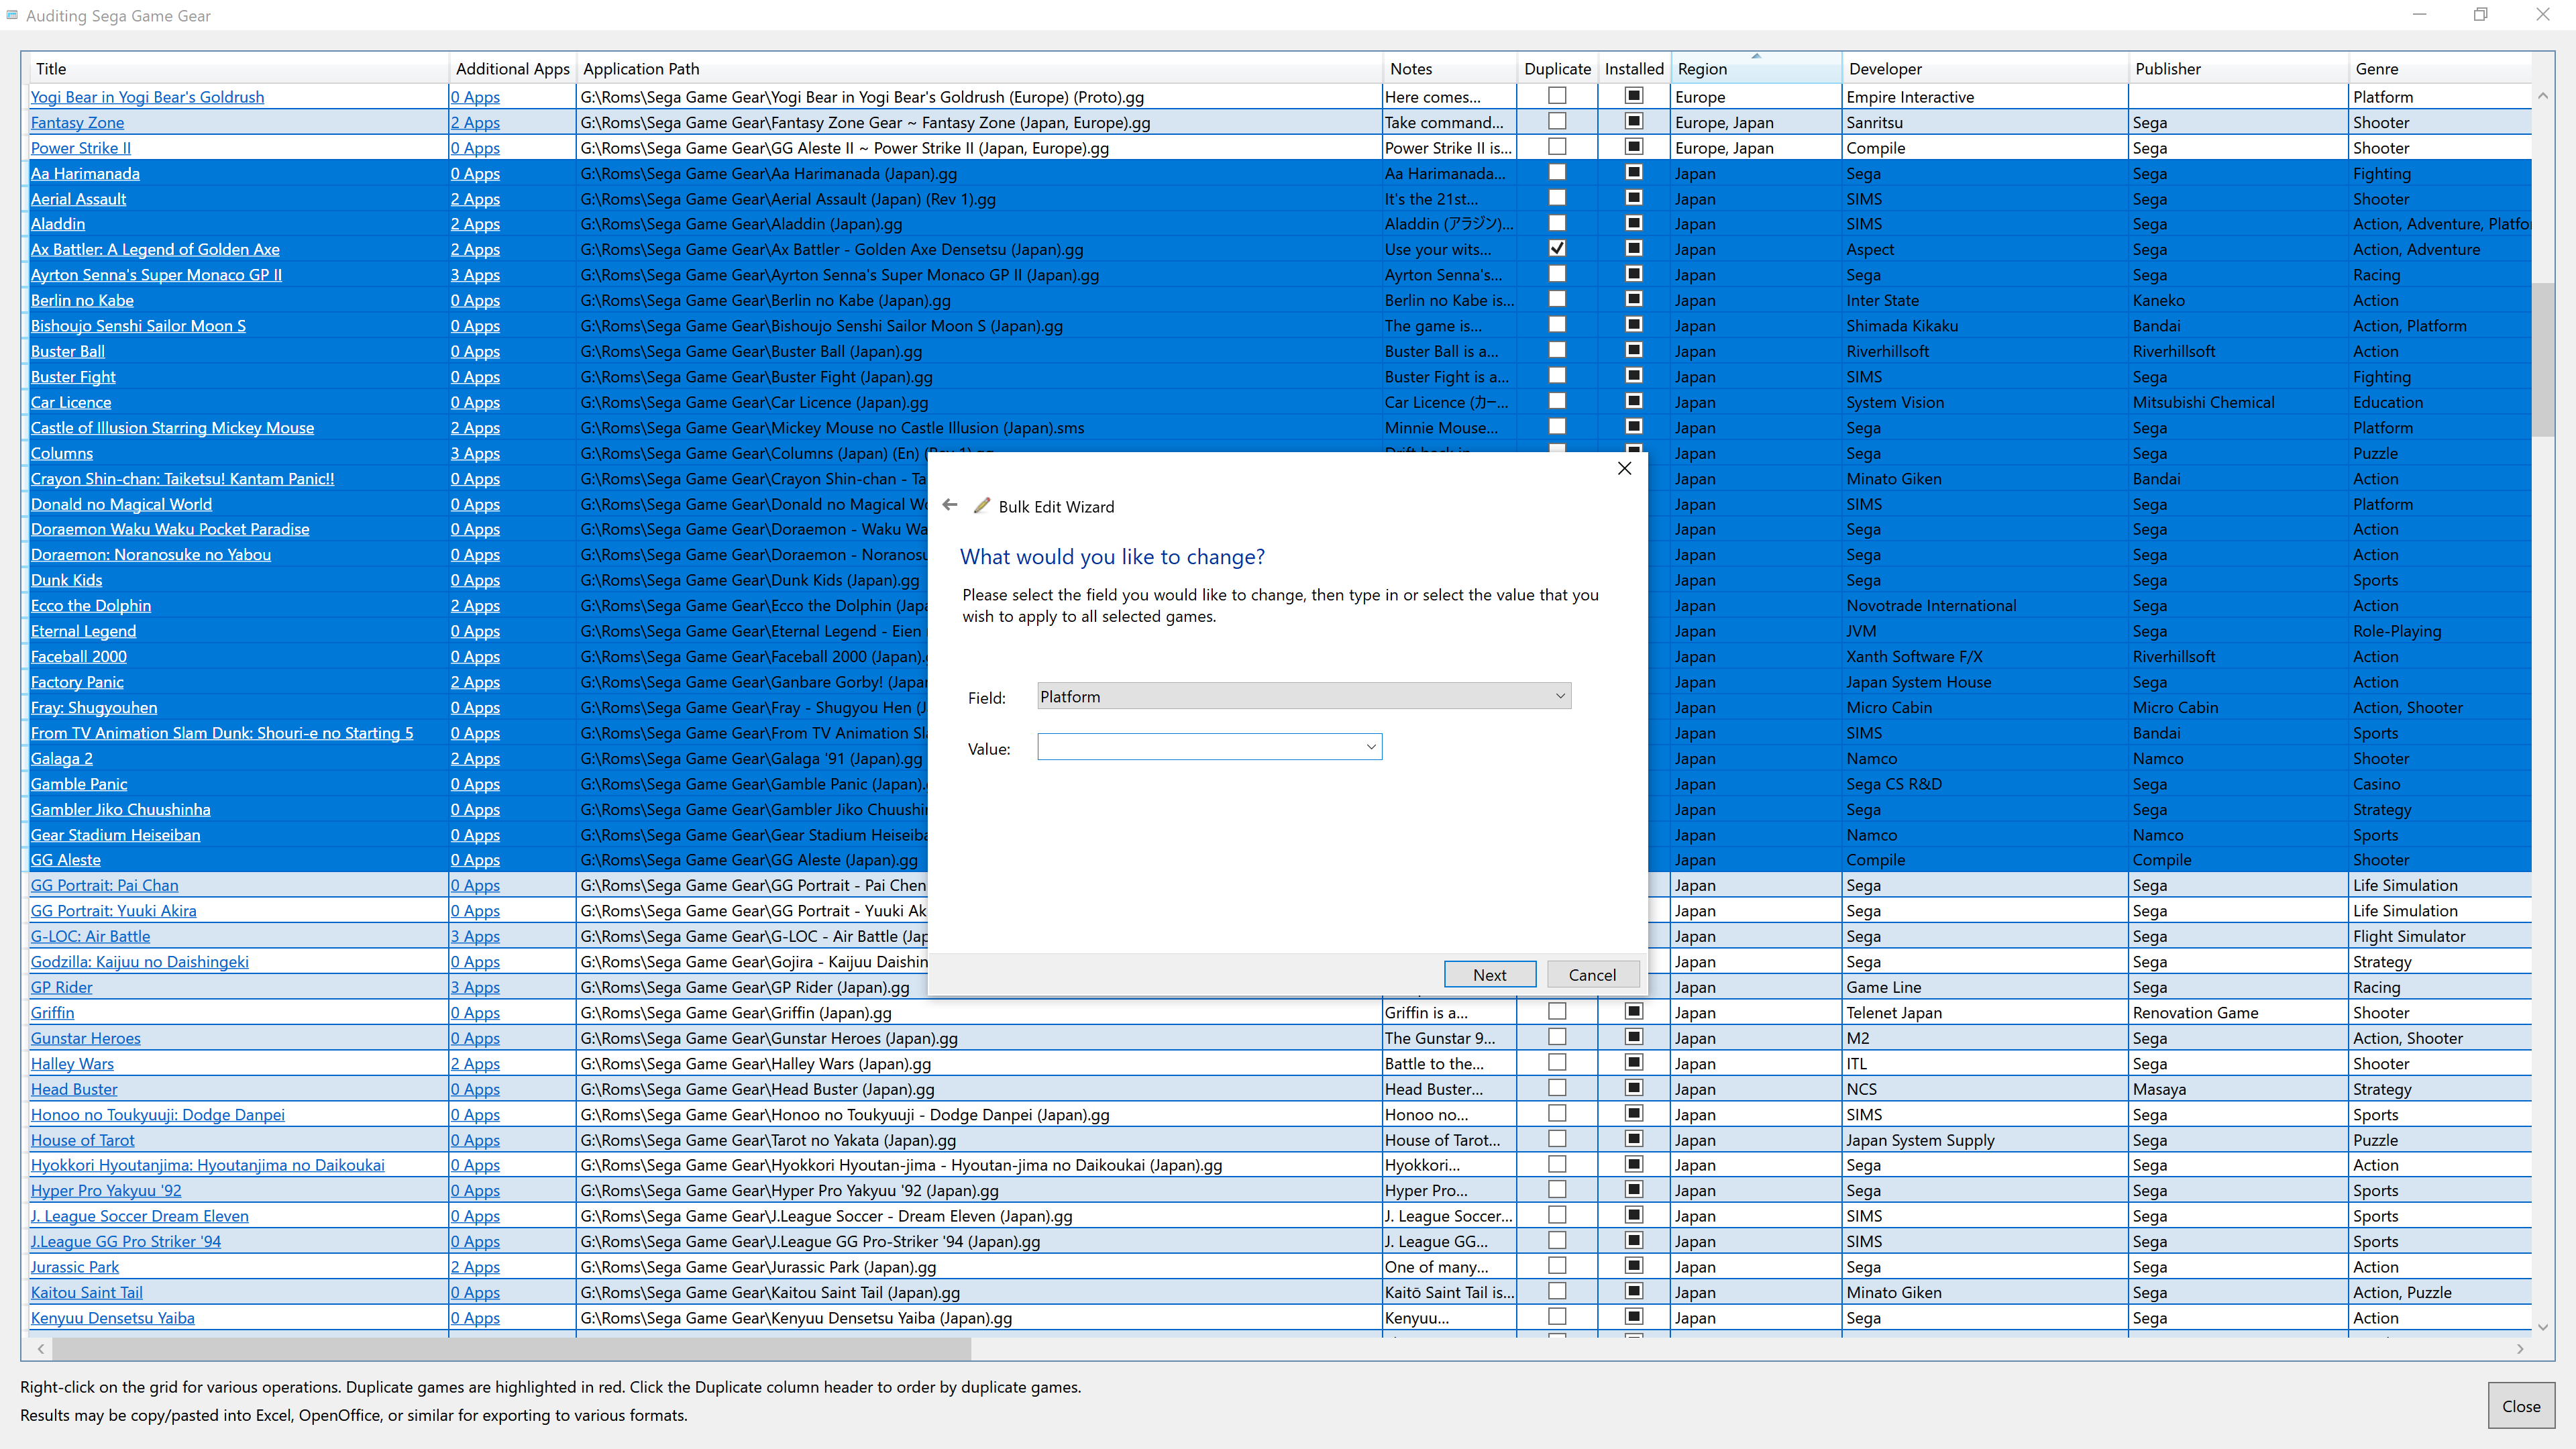Open the House of Tarot title link
Viewport: 2576px width, 1449px height.
pos(82,1140)
